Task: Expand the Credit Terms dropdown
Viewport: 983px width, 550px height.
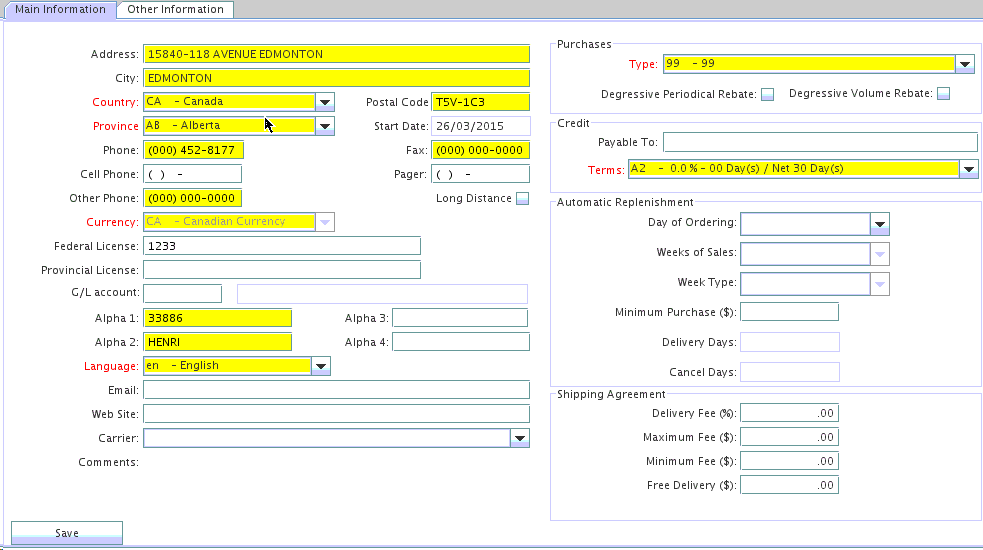Action: [x=968, y=169]
